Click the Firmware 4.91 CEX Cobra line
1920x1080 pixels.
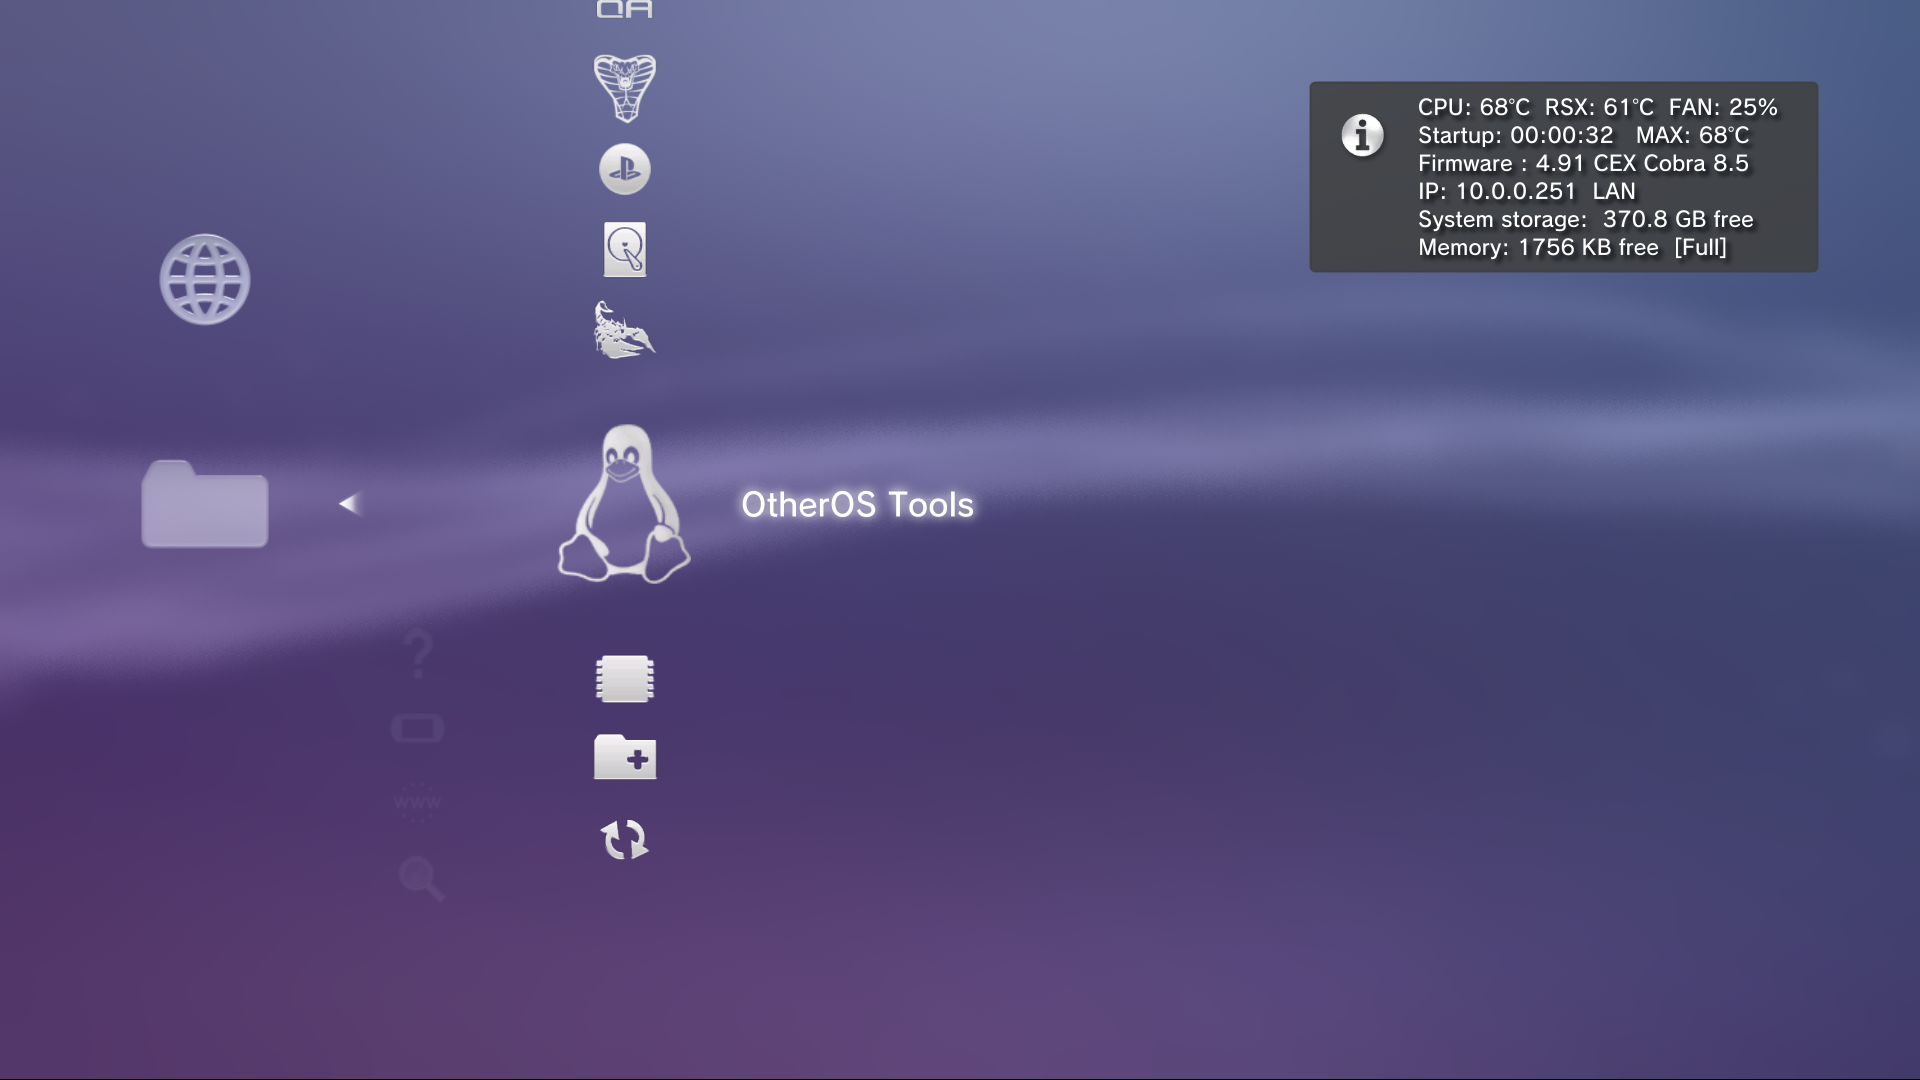coord(1583,163)
